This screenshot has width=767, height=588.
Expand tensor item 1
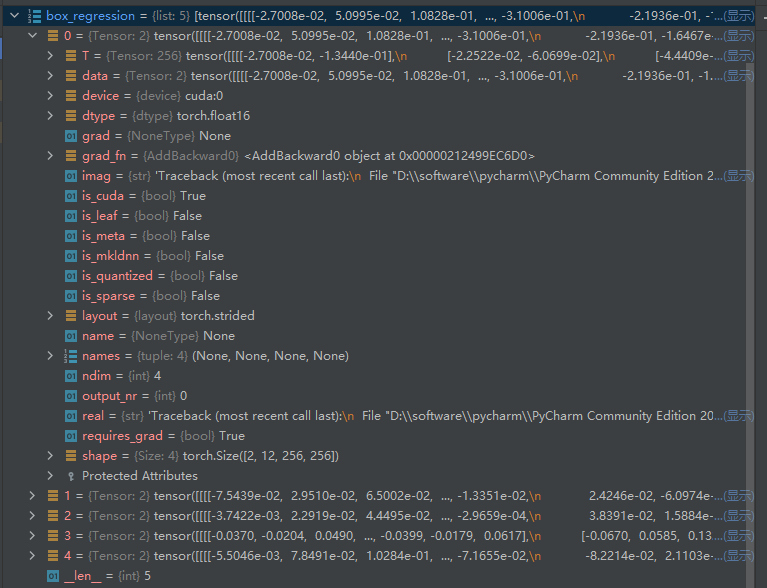coord(32,496)
